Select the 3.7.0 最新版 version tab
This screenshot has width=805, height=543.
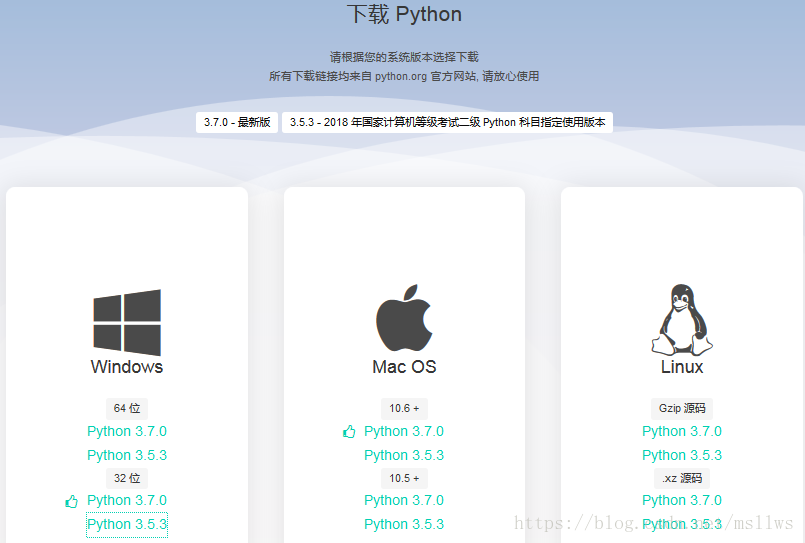tap(237, 122)
